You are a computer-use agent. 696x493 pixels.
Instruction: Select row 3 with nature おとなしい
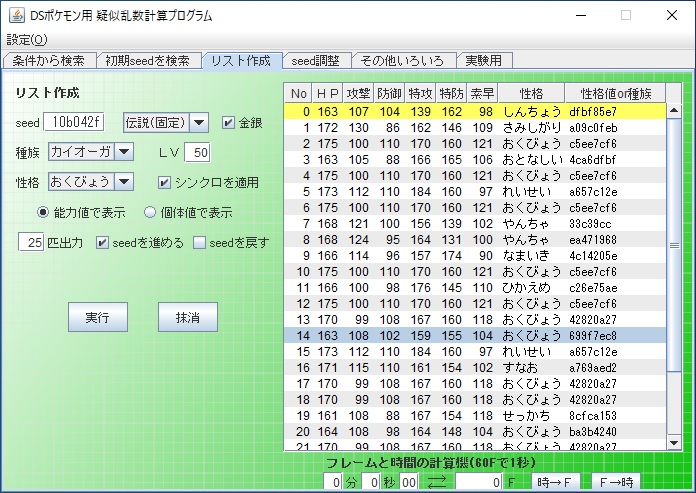pyautogui.click(x=475, y=160)
